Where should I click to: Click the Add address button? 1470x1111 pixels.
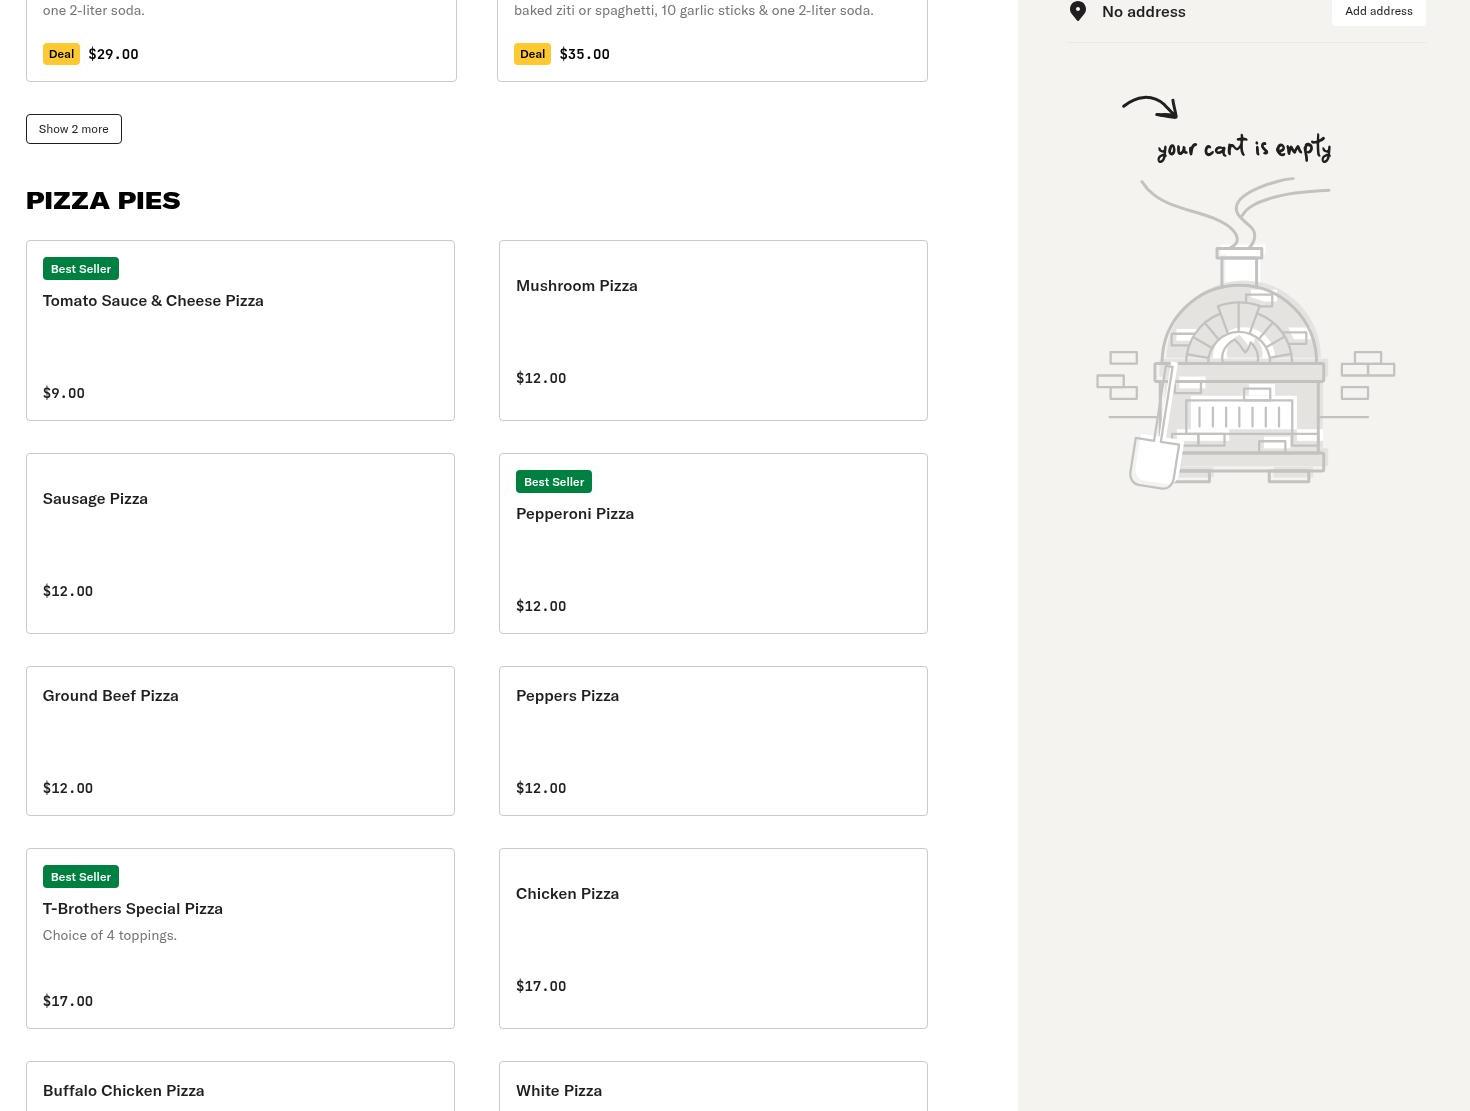pos(1378,11)
